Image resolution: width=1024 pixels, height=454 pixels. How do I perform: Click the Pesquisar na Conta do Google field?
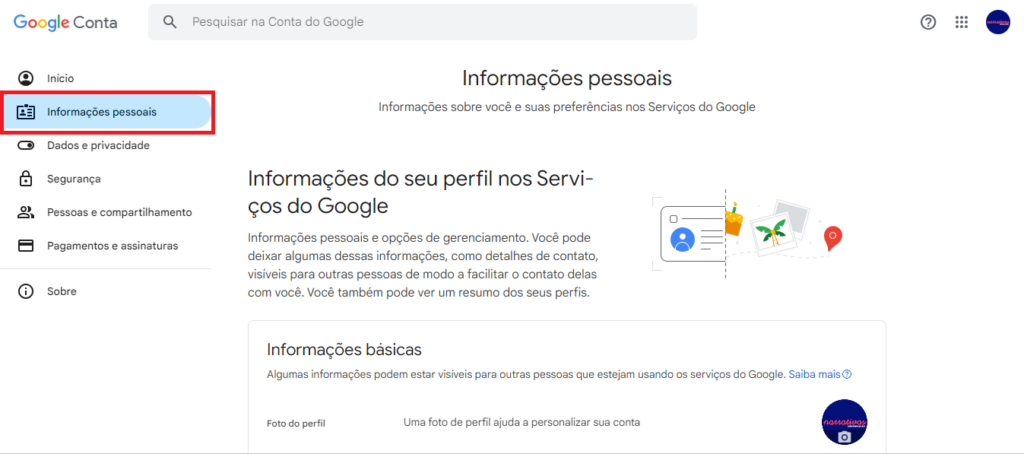pyautogui.click(x=423, y=22)
